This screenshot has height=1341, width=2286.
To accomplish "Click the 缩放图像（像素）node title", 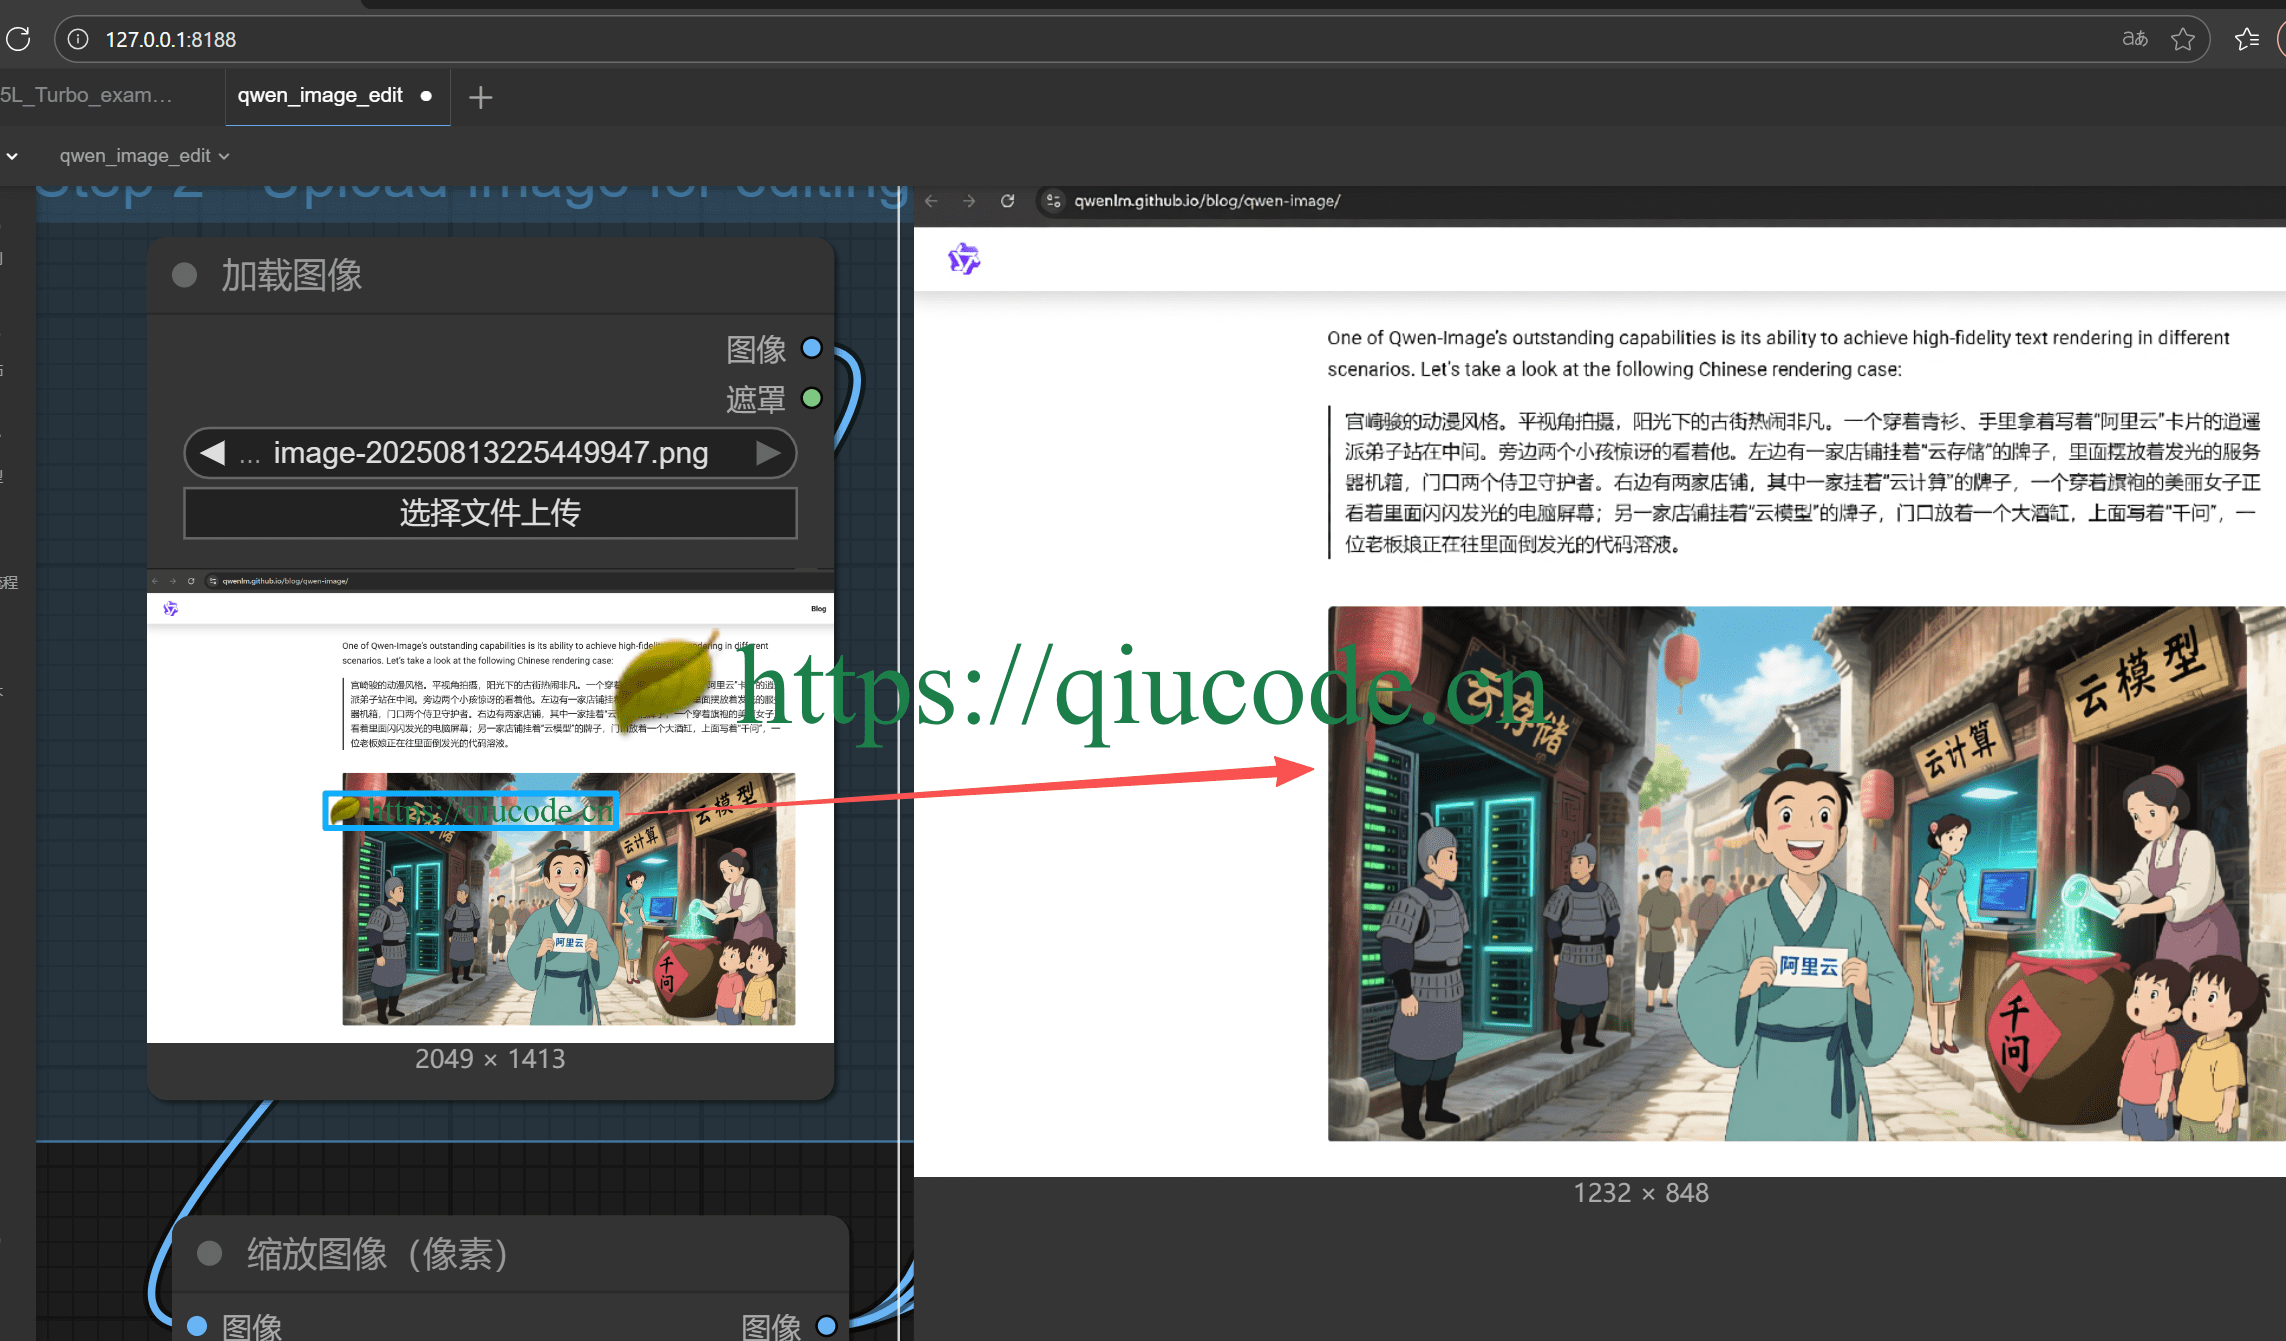I will 378,1254.
